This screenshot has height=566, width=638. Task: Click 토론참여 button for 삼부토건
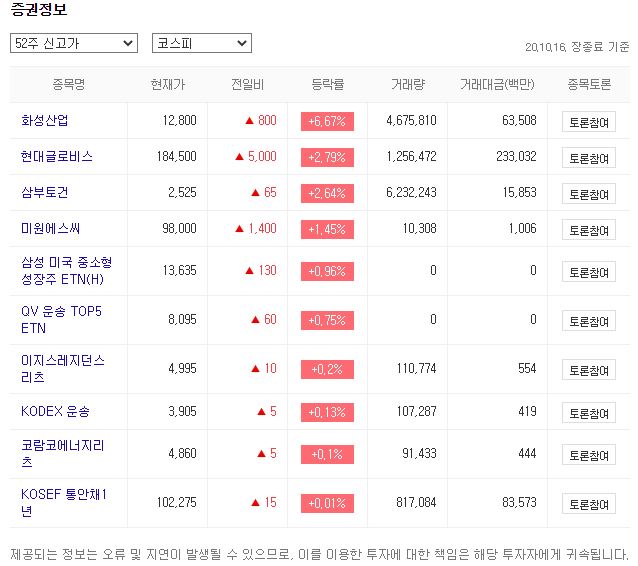click(589, 193)
